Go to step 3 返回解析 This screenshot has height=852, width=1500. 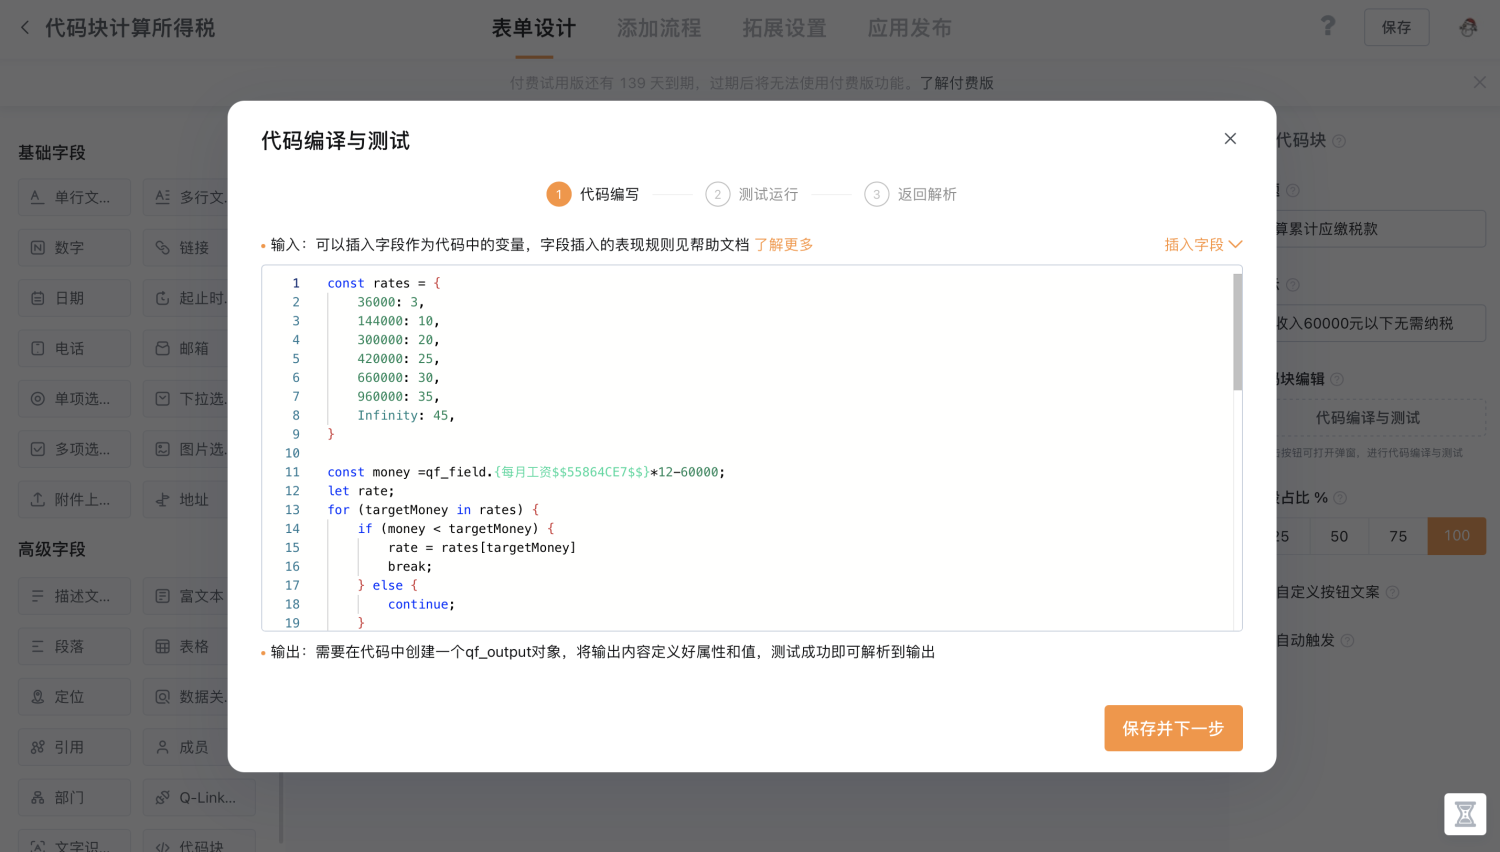[911, 194]
